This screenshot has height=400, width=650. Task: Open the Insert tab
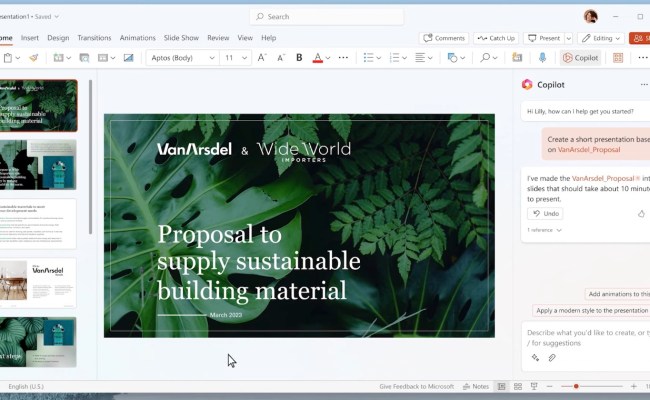point(29,38)
